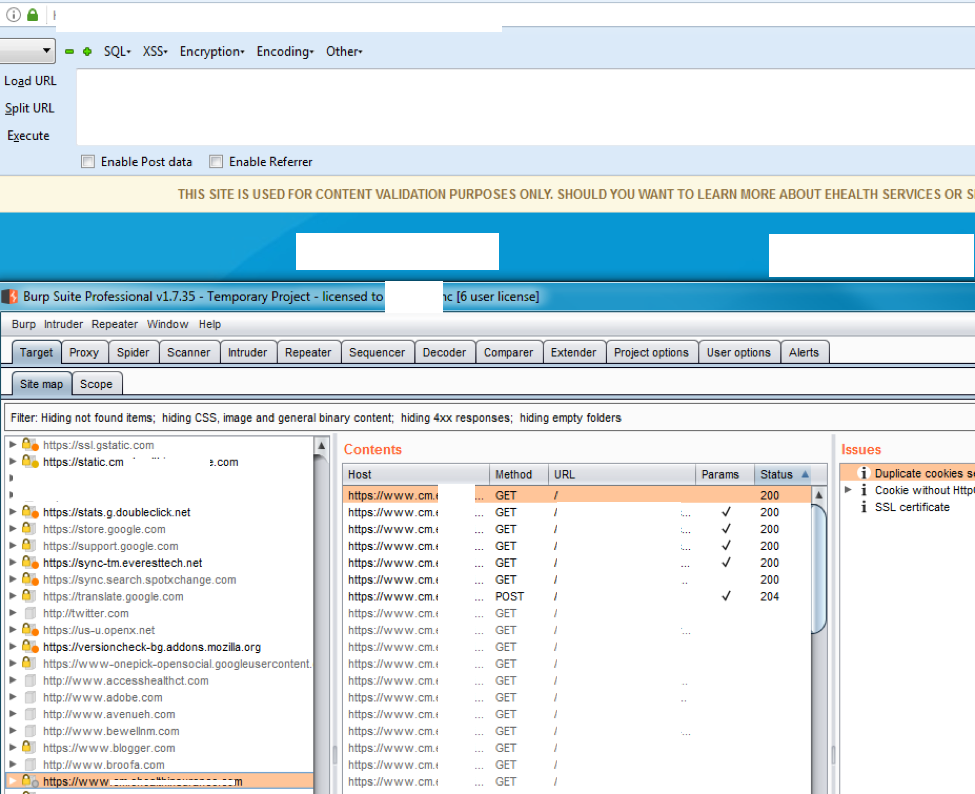Click inside the HackBar URL text area
This screenshot has height=794, width=975.
(x=525, y=107)
